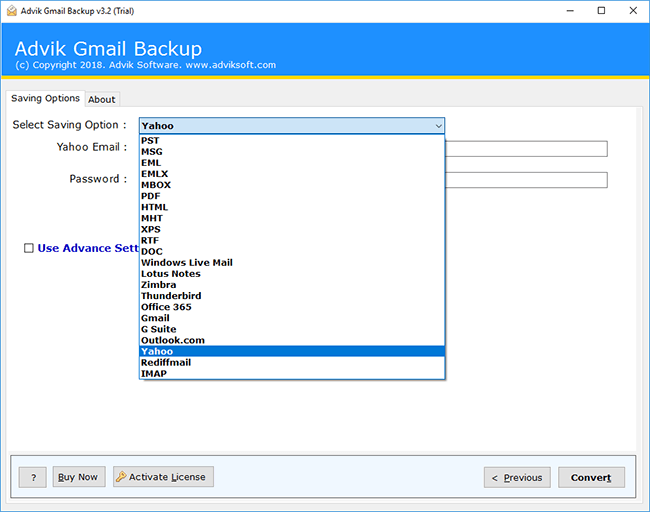Pick Thunderbird from the list

[292, 296]
